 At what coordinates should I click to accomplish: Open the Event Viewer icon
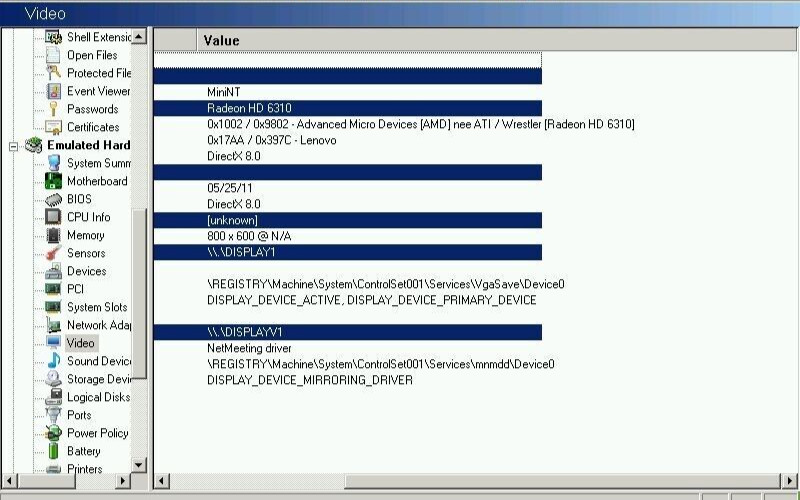pyautogui.click(x=53, y=91)
